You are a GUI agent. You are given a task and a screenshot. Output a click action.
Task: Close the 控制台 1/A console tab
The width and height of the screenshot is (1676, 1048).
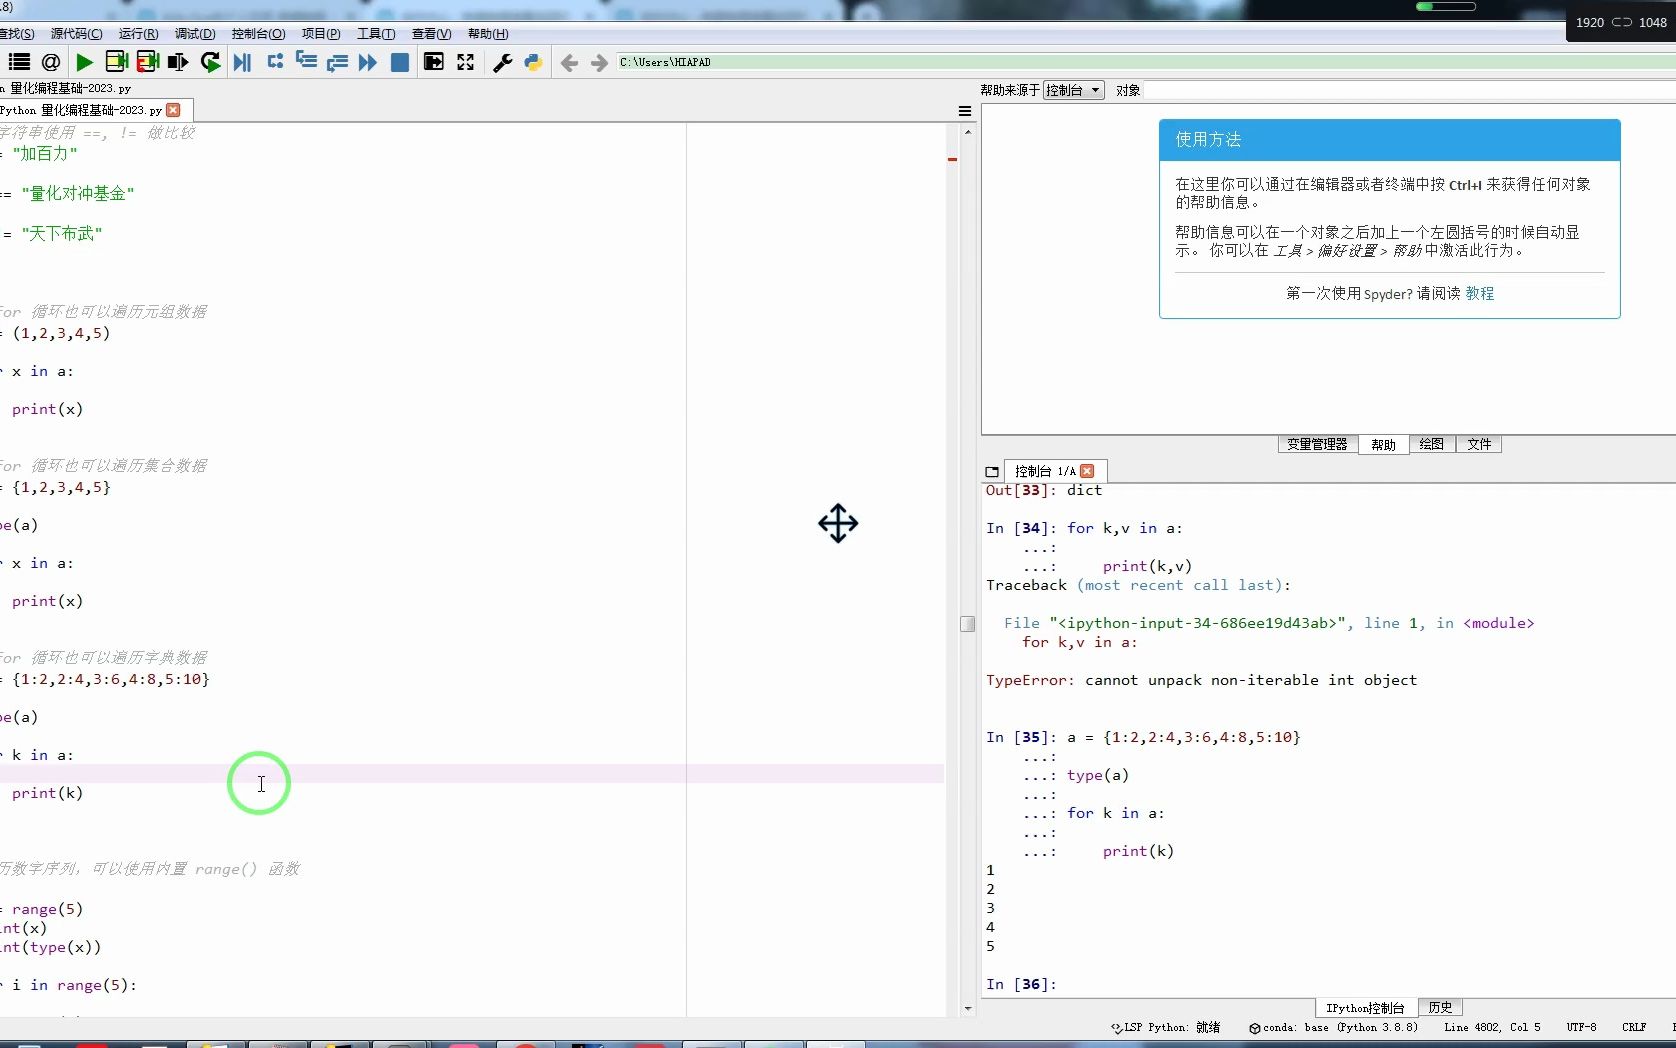[x=1088, y=471]
